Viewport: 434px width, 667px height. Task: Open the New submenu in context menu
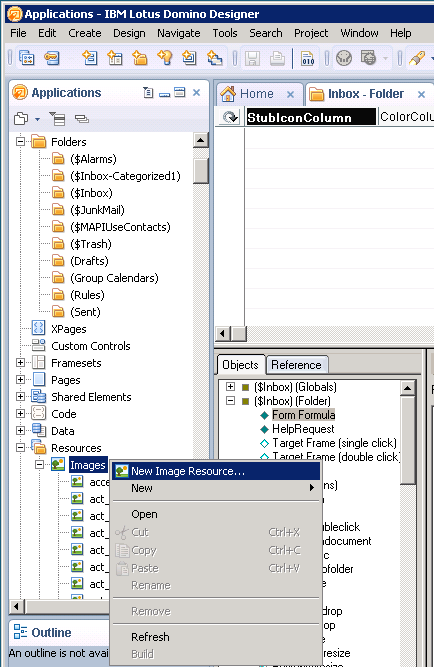click(217, 488)
